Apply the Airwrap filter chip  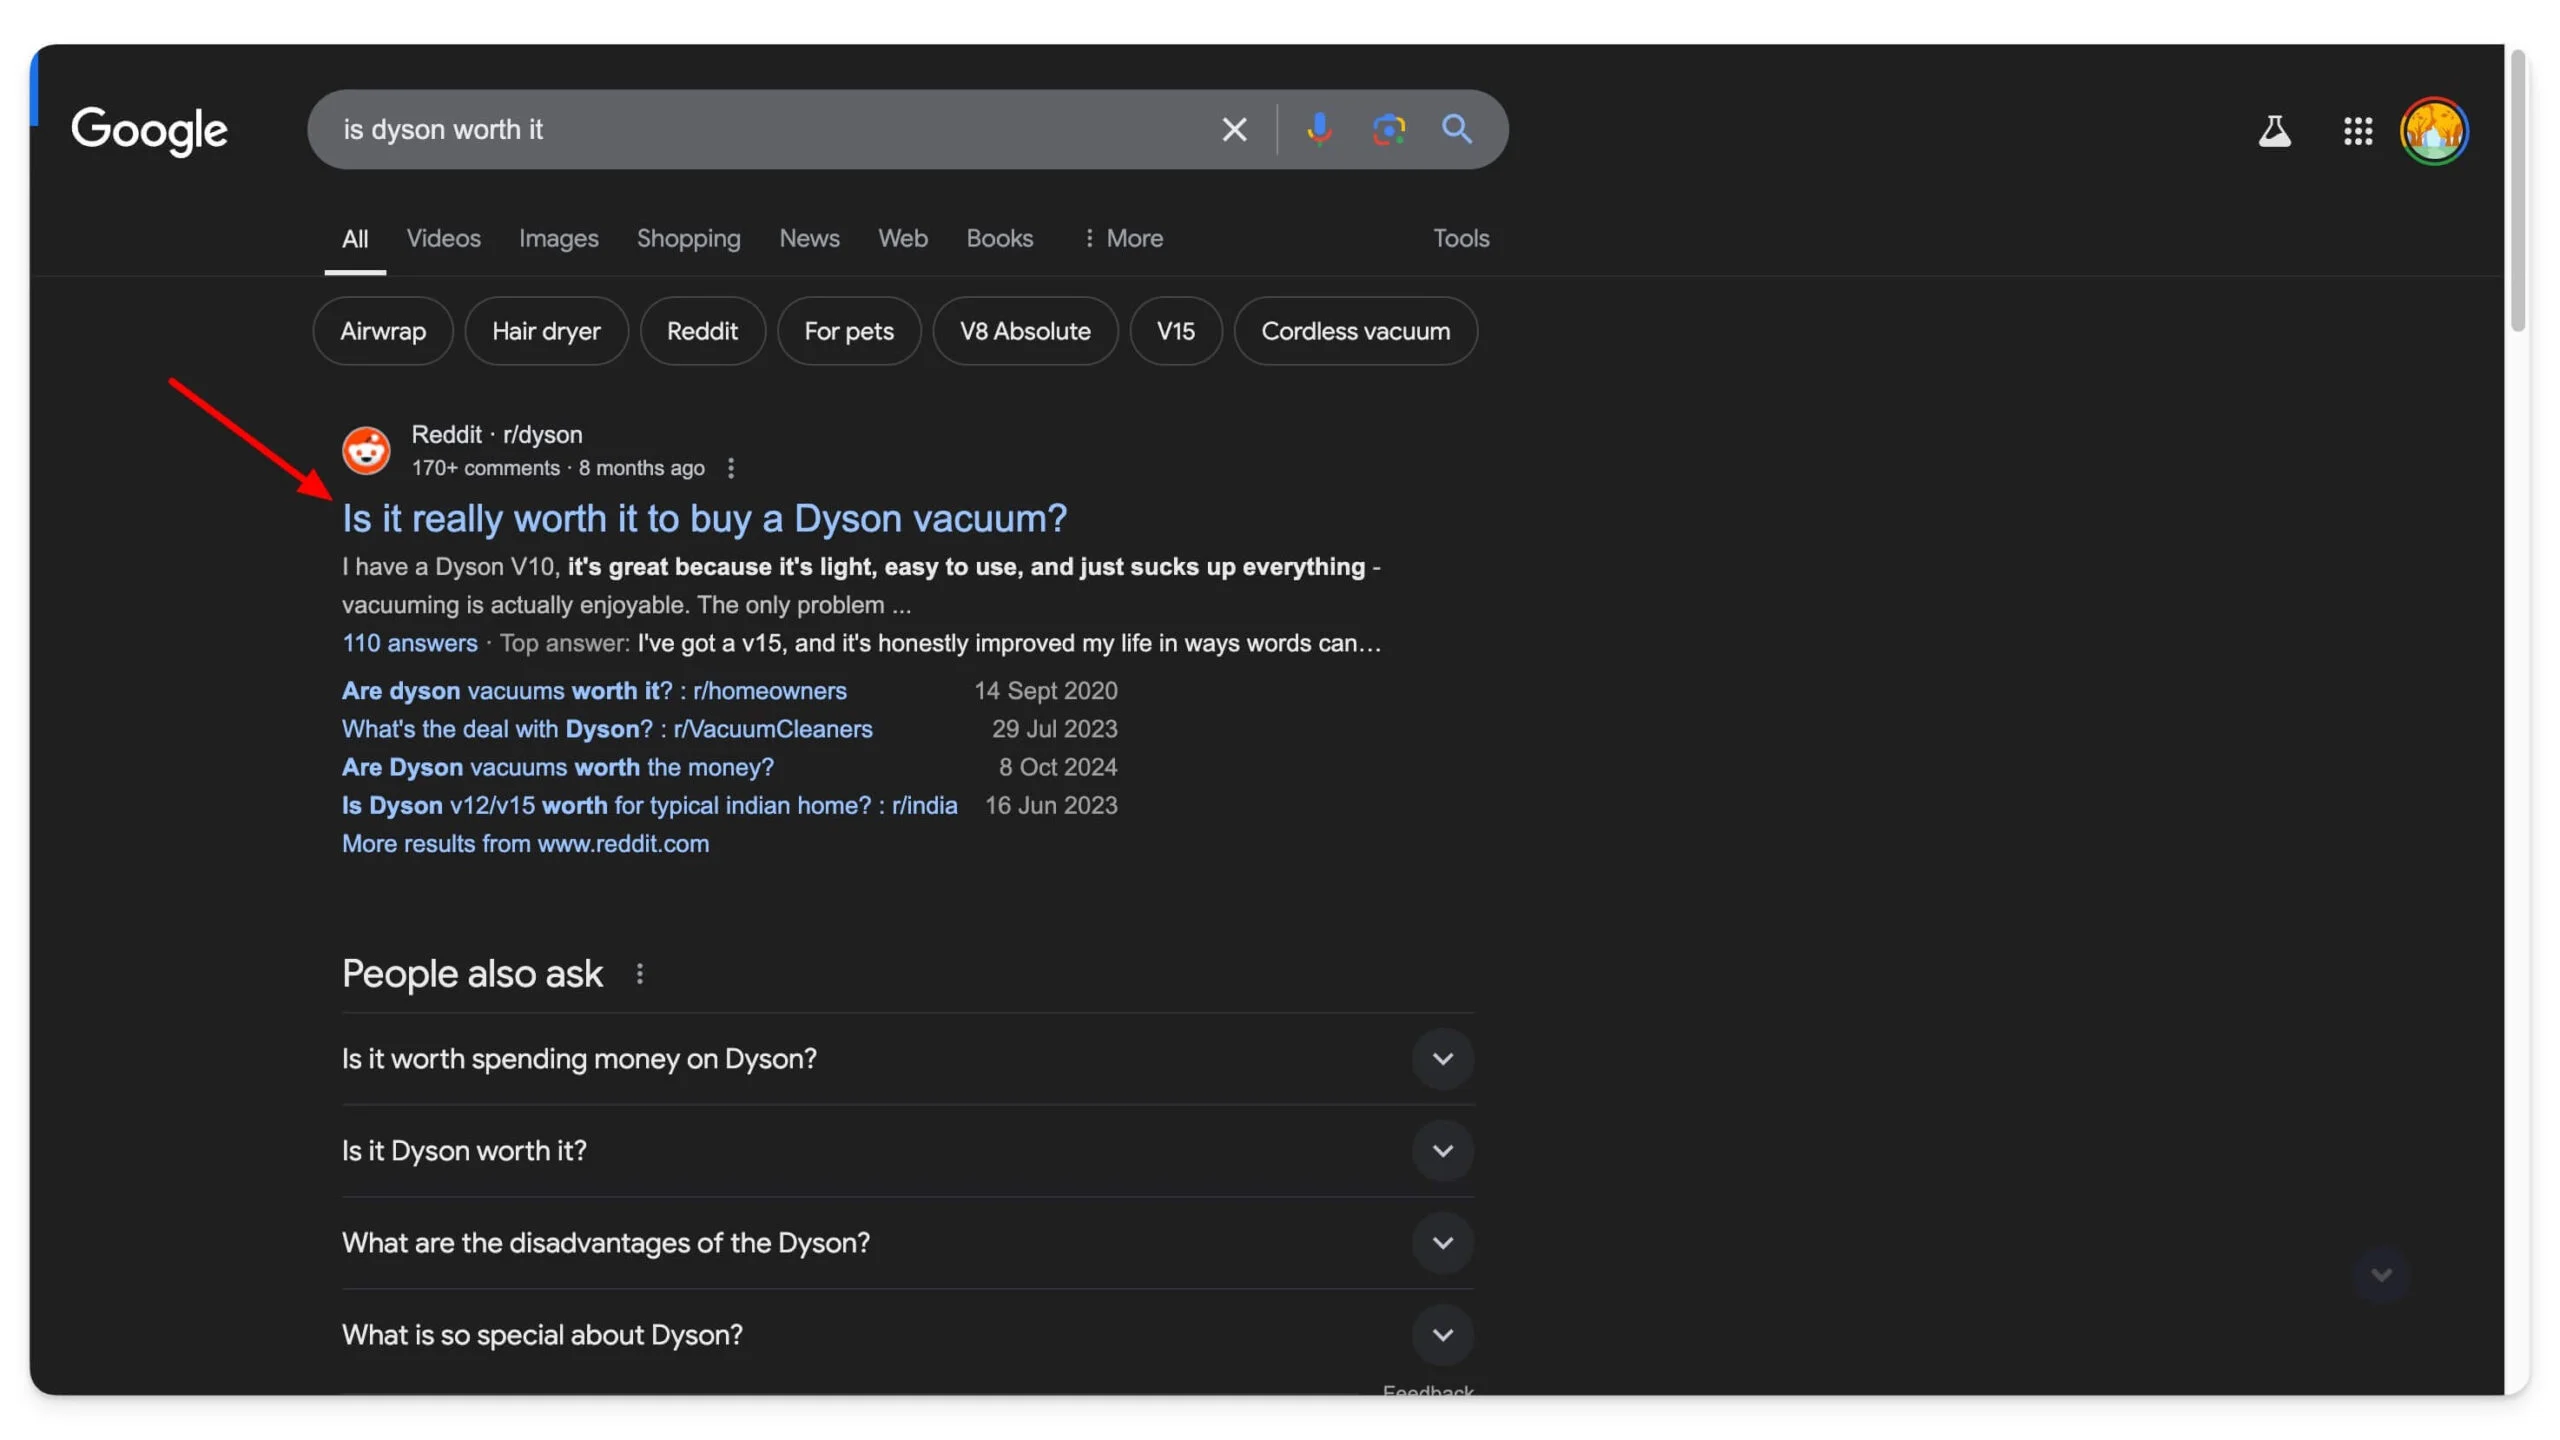[x=383, y=331]
